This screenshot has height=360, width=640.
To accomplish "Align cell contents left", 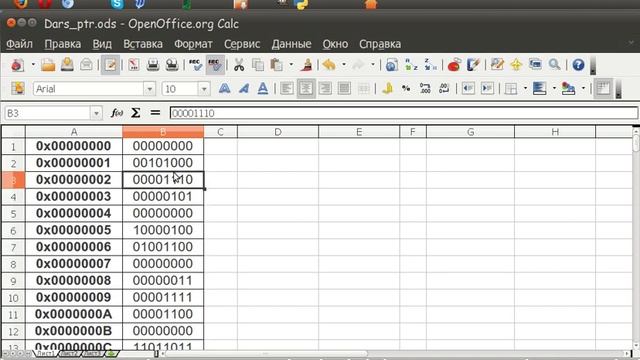I will pyautogui.click(x=287, y=89).
